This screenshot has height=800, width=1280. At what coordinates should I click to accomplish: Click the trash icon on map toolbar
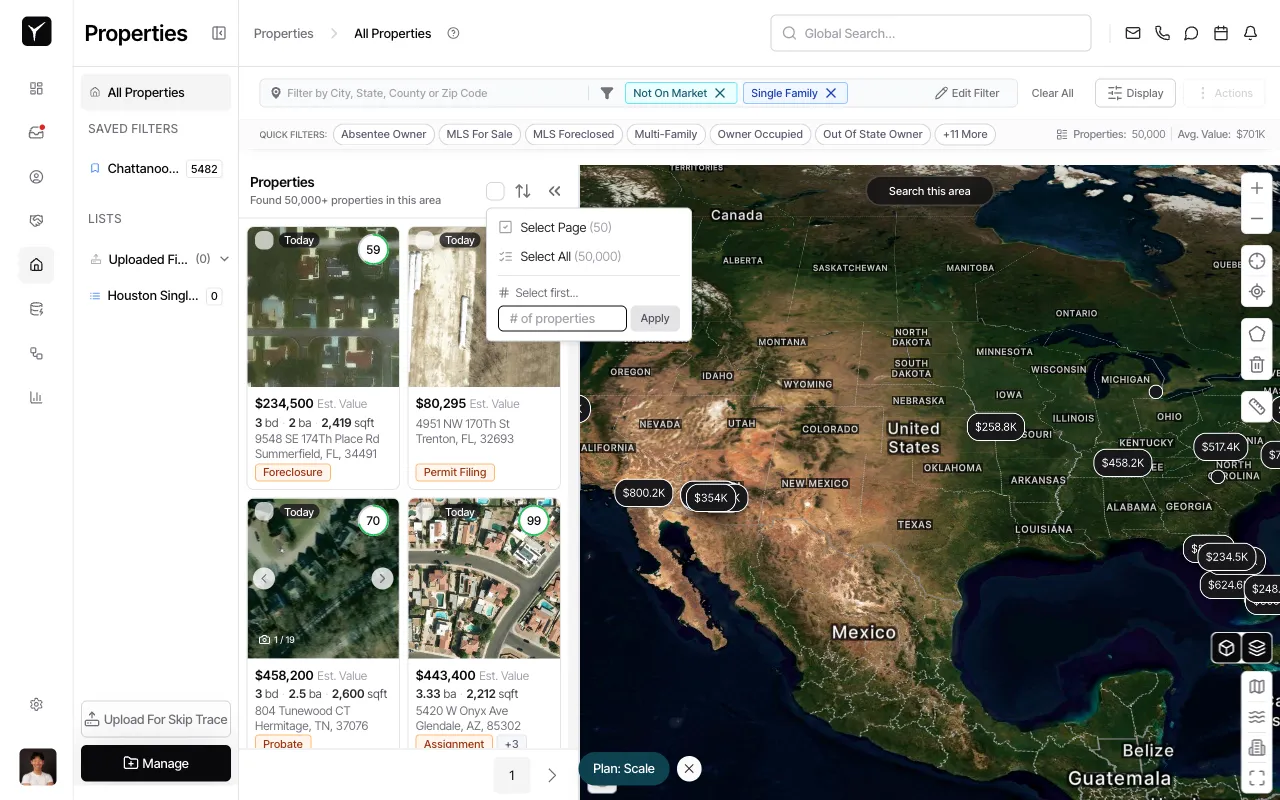tap(1257, 365)
